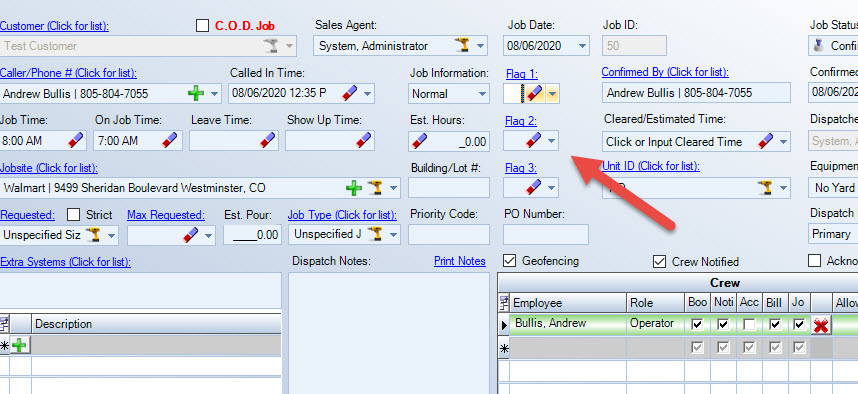This screenshot has height=394, width=858.
Task: Uncheck the Crew Notified checkbox
Action: click(659, 262)
